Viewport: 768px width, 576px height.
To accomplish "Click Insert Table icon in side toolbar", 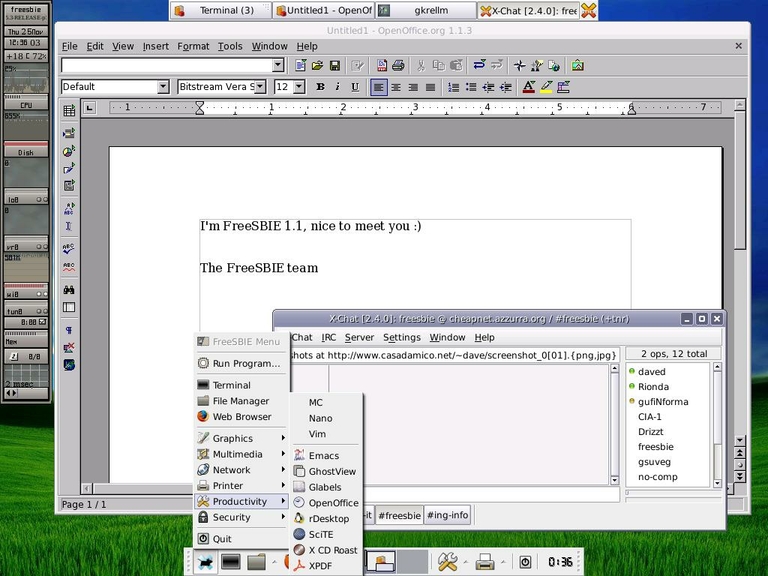I will tap(69, 111).
